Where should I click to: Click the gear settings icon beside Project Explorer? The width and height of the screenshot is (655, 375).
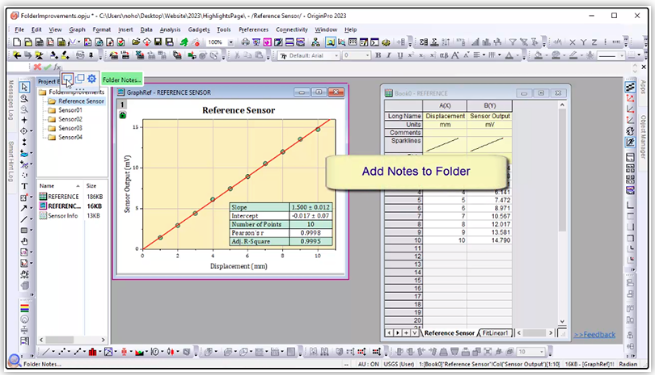click(92, 79)
